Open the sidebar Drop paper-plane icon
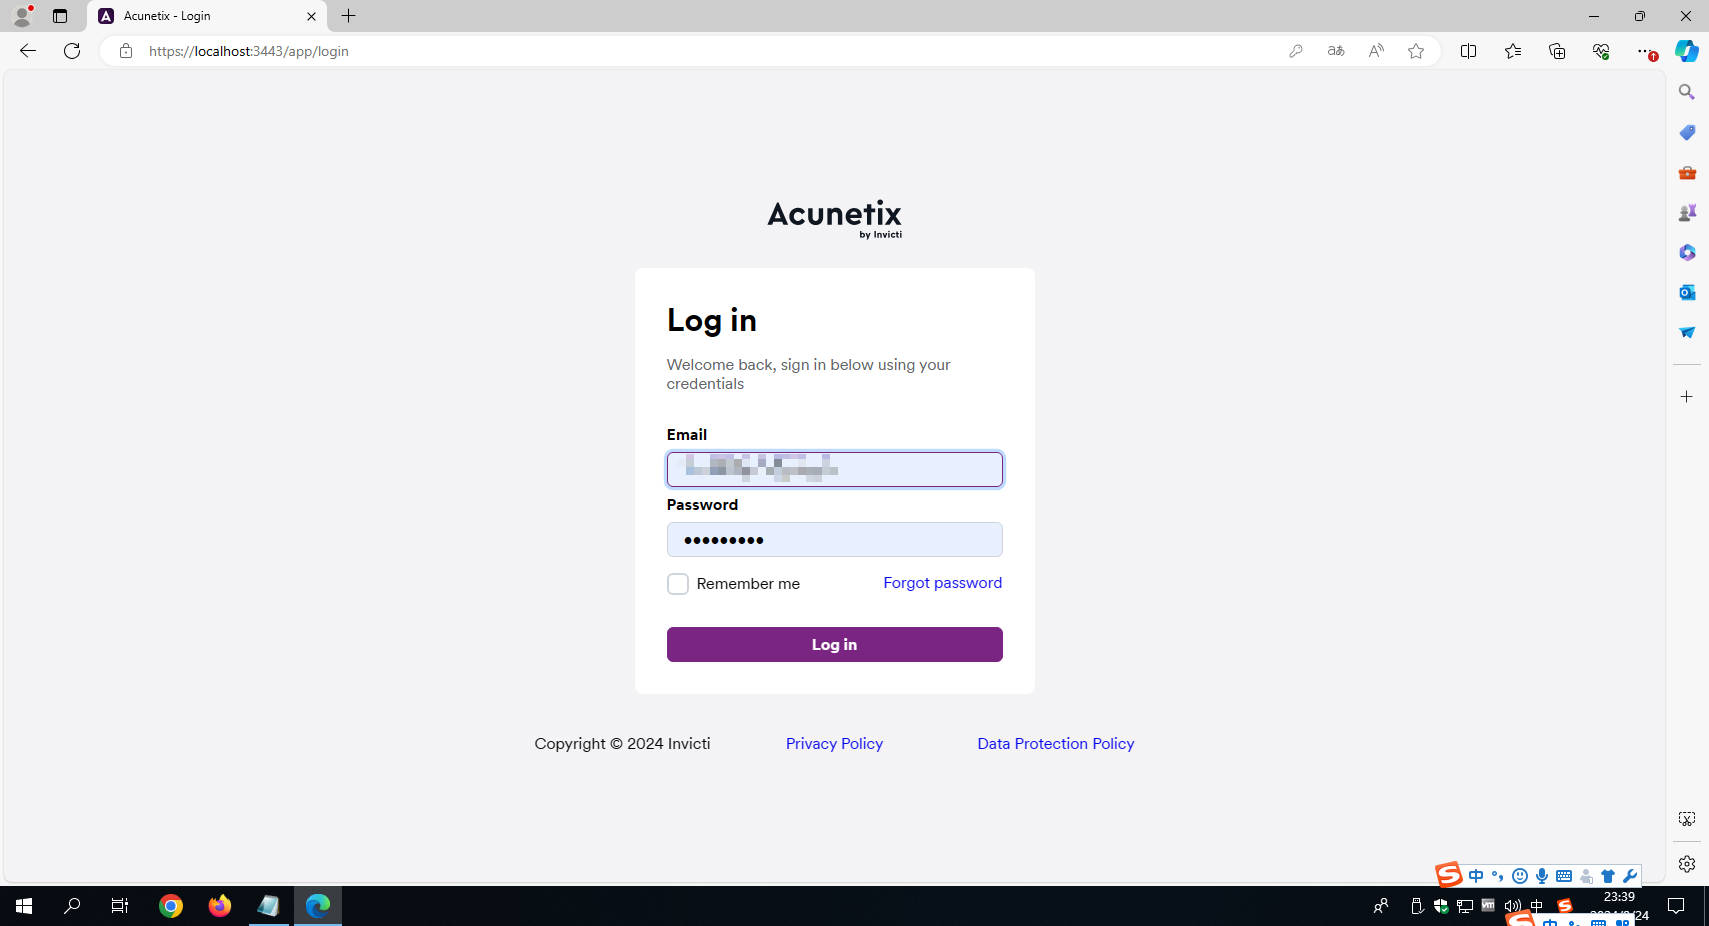The image size is (1709, 926). 1687,332
